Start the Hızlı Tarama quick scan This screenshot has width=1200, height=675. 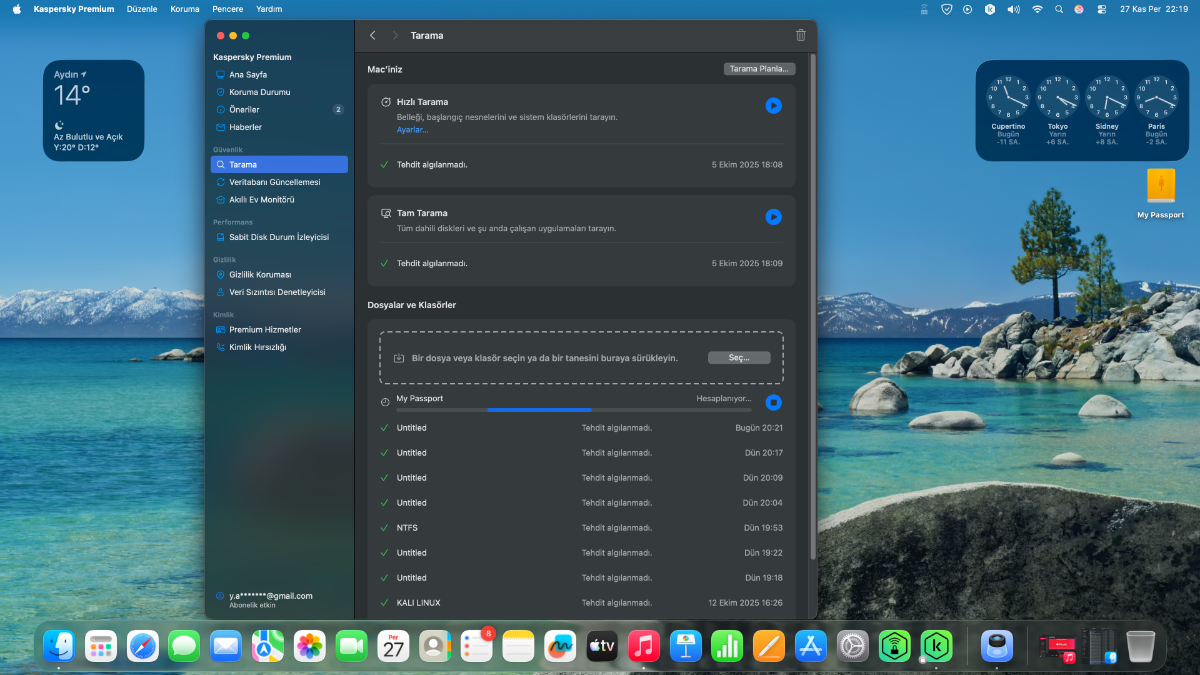(x=773, y=105)
